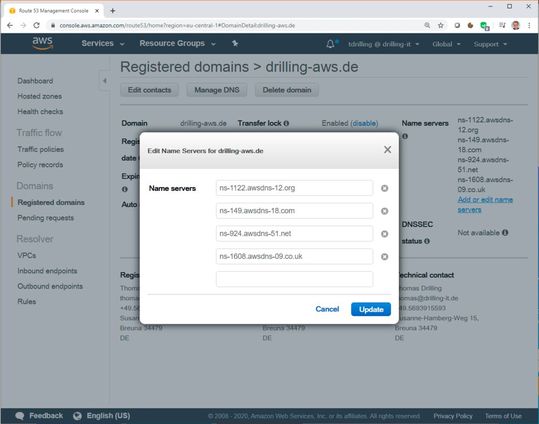Open the Support dropdown
539x424 pixels.
[490, 44]
